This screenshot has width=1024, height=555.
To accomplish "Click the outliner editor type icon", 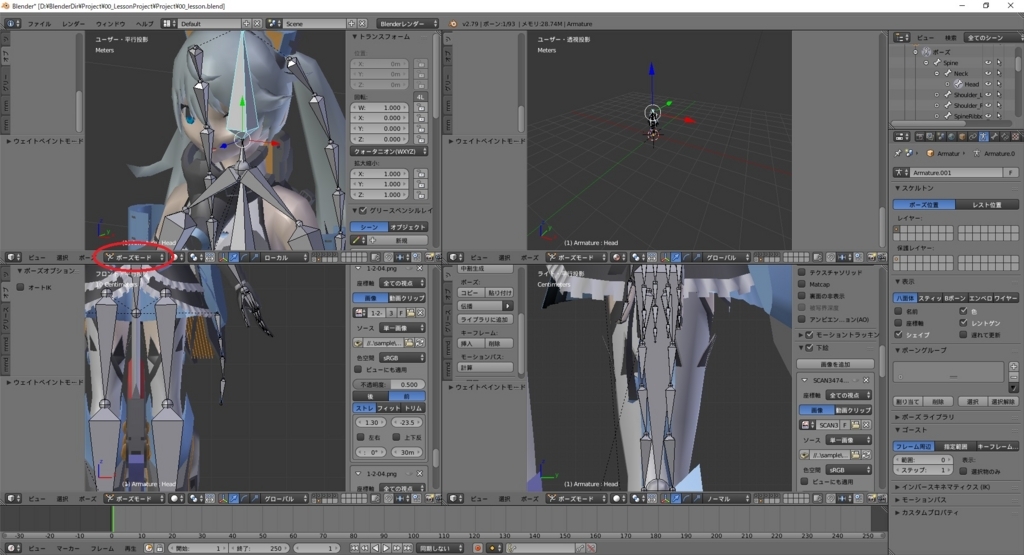I will [x=900, y=37].
